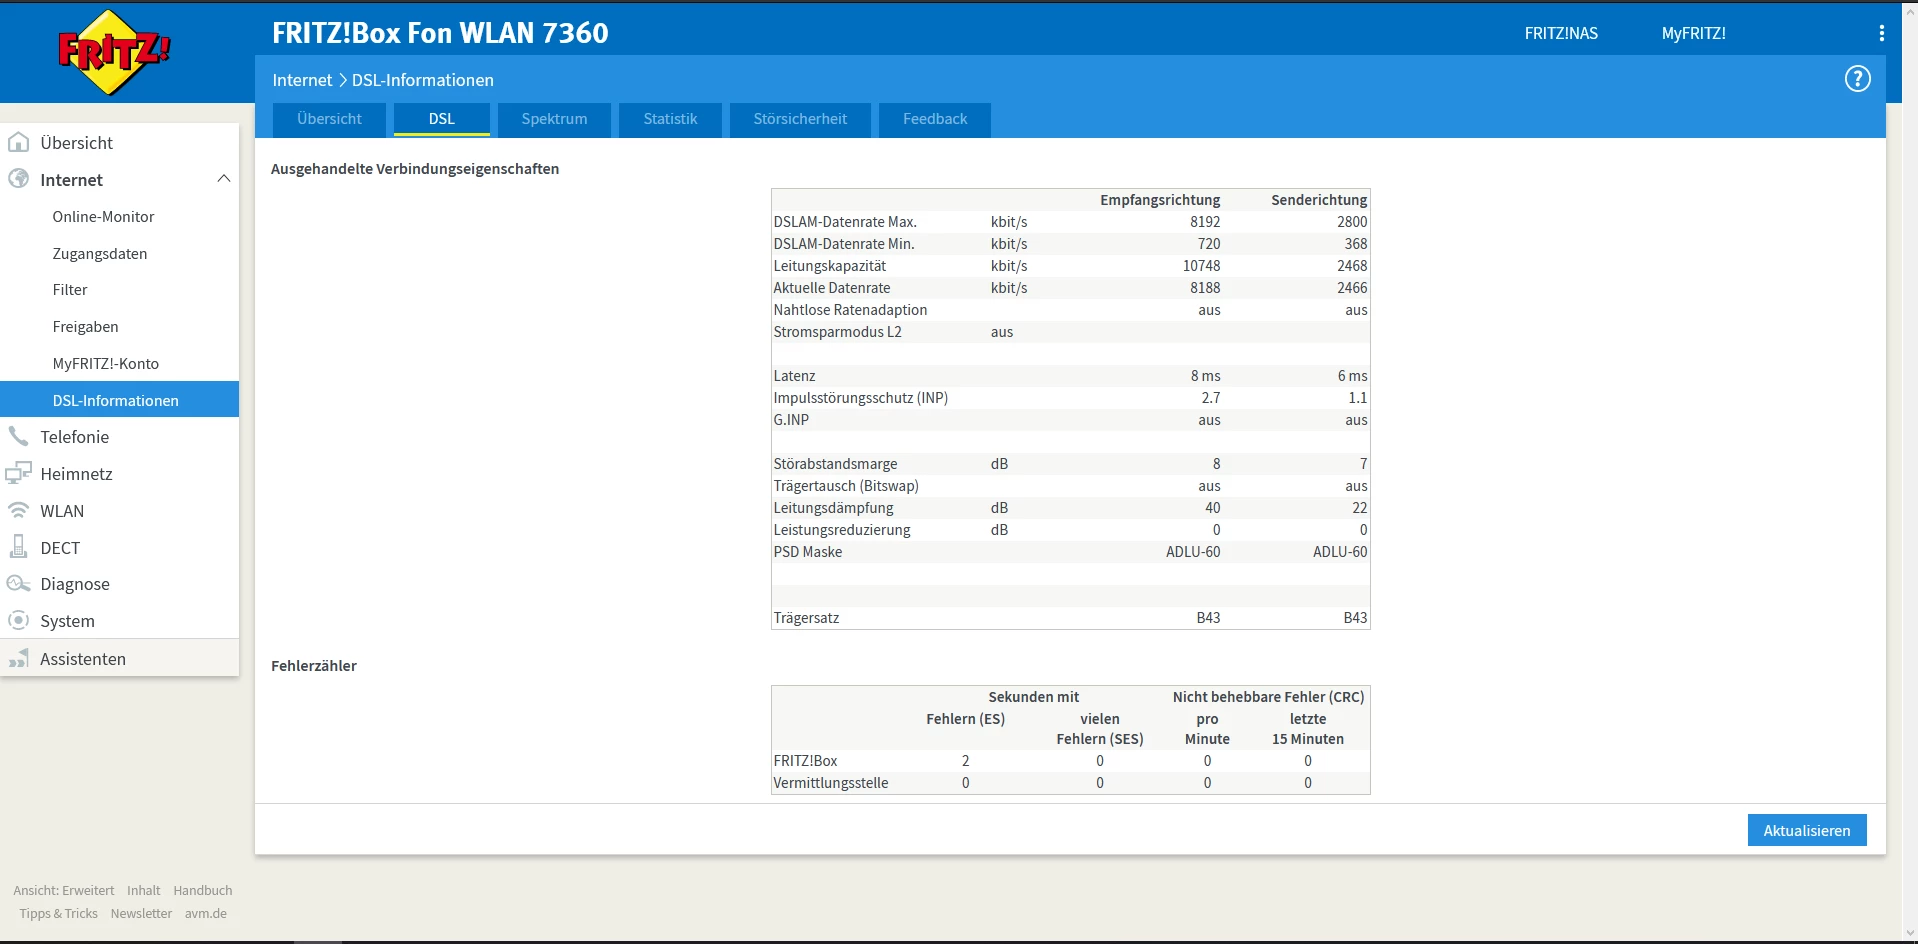
Task: Click the DECT handset icon
Action: point(18,547)
